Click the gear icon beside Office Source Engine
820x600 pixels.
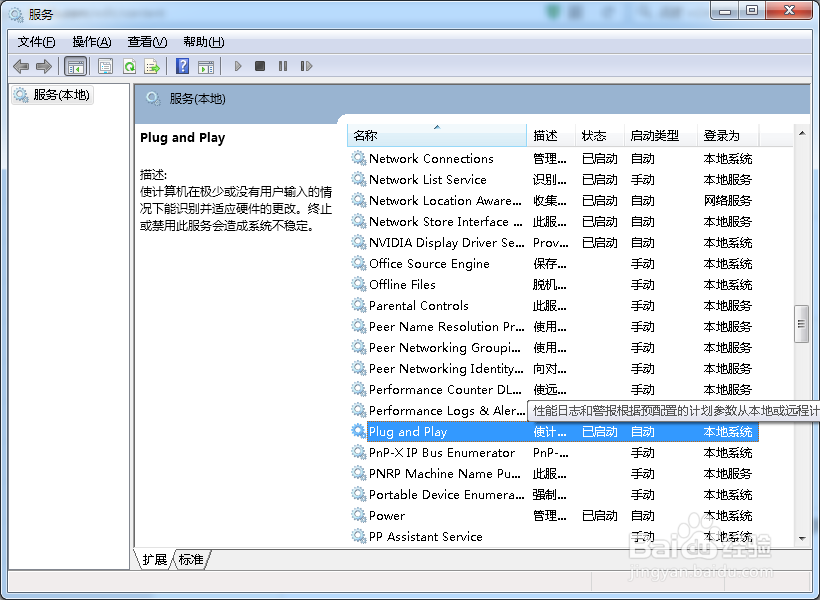click(358, 263)
